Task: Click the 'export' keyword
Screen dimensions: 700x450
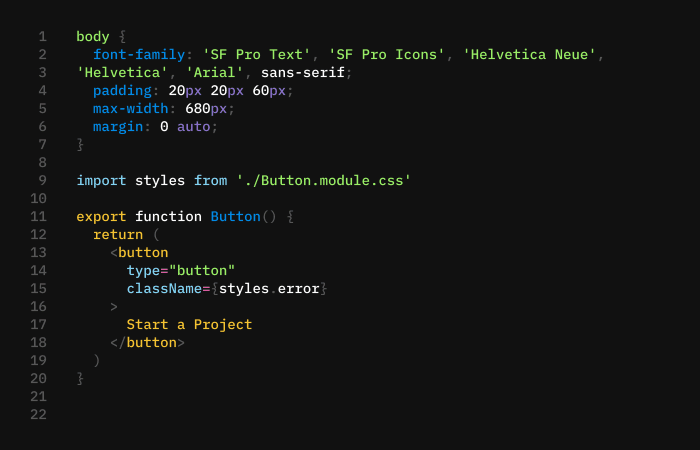Action: coord(101,217)
